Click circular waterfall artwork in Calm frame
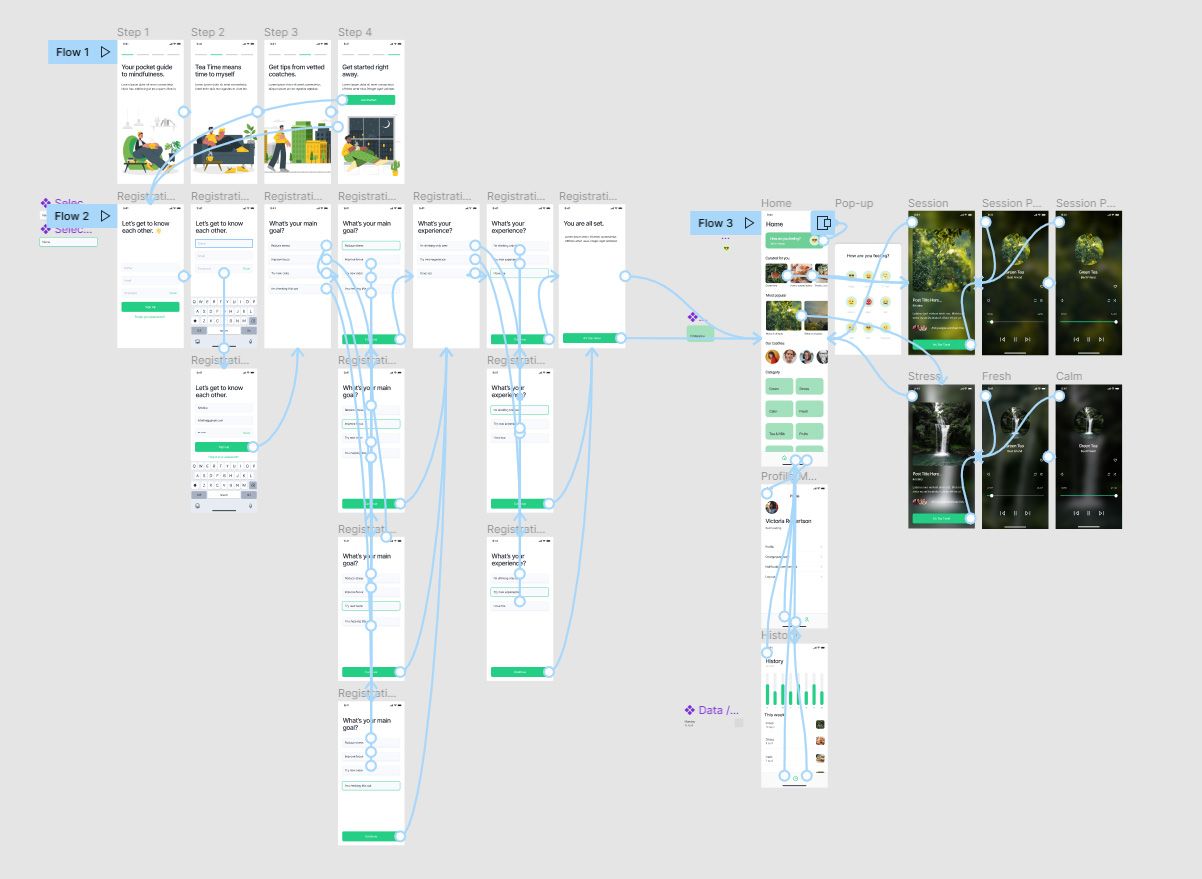 [1089, 420]
